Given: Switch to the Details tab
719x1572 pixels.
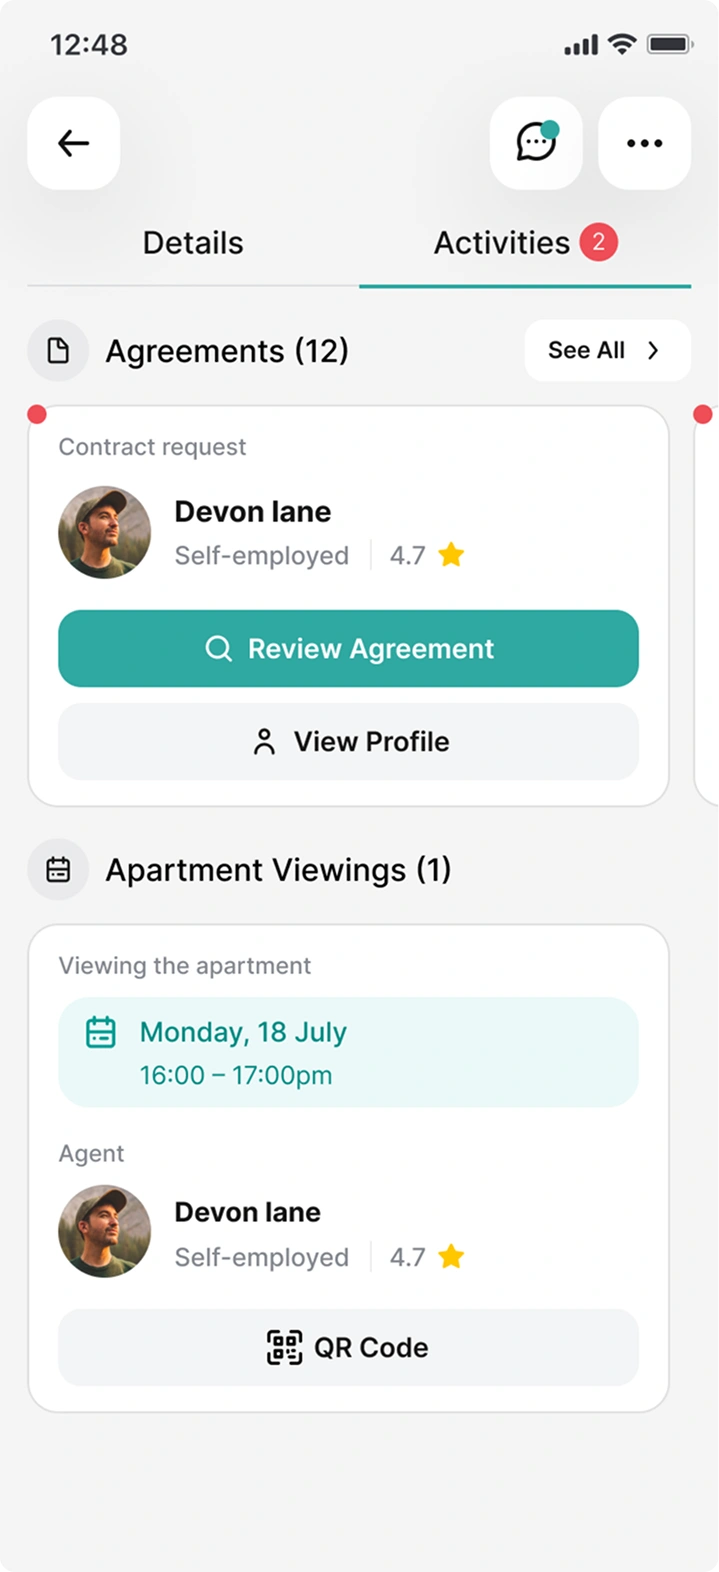Looking at the screenshot, I should click(x=193, y=243).
